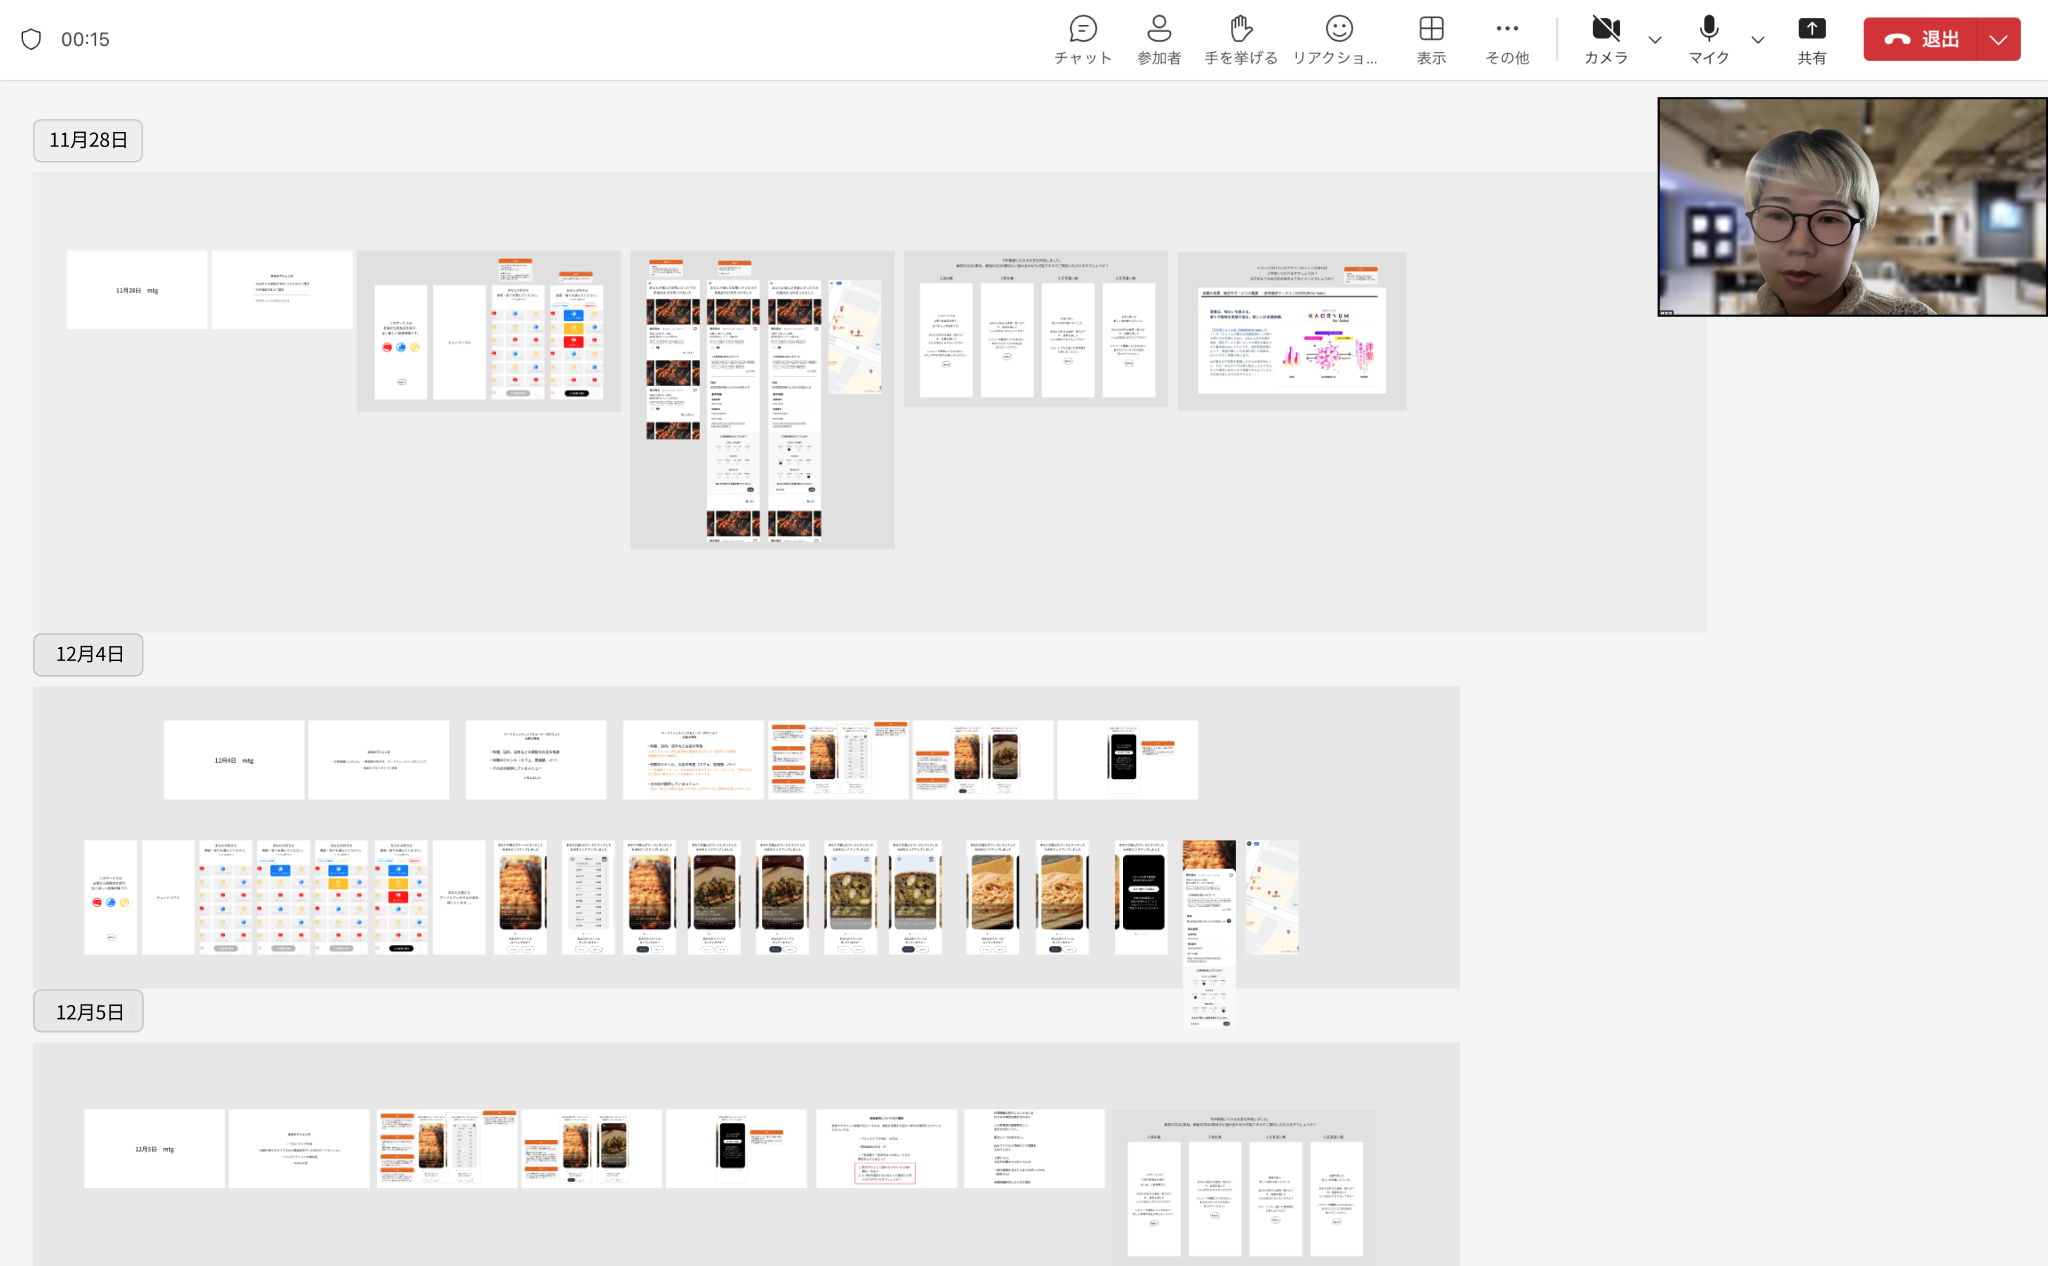
Task: Select the 12月5日 section label
Action: point(88,1012)
